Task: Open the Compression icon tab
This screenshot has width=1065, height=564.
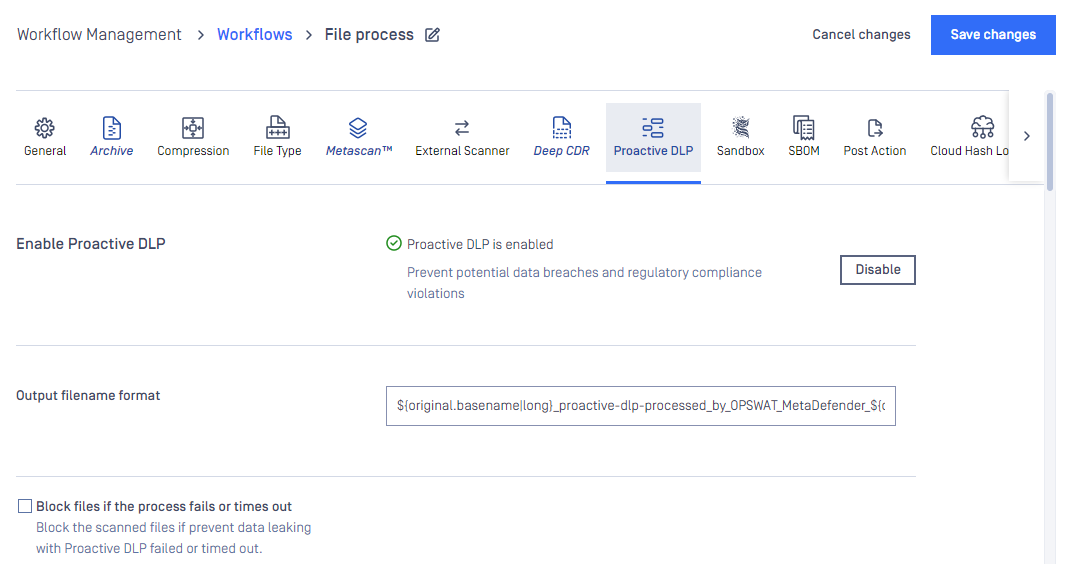Action: [x=193, y=128]
